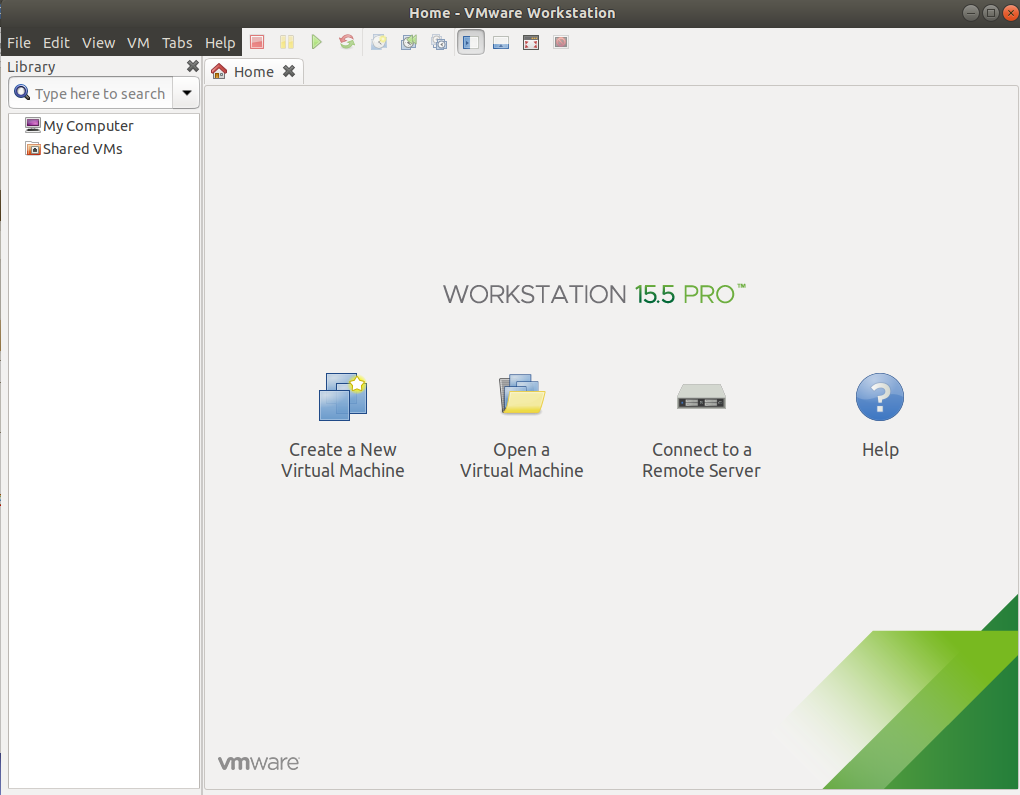Select My Computer in the library tree
Screen dimensions: 1020x795
point(79,126)
